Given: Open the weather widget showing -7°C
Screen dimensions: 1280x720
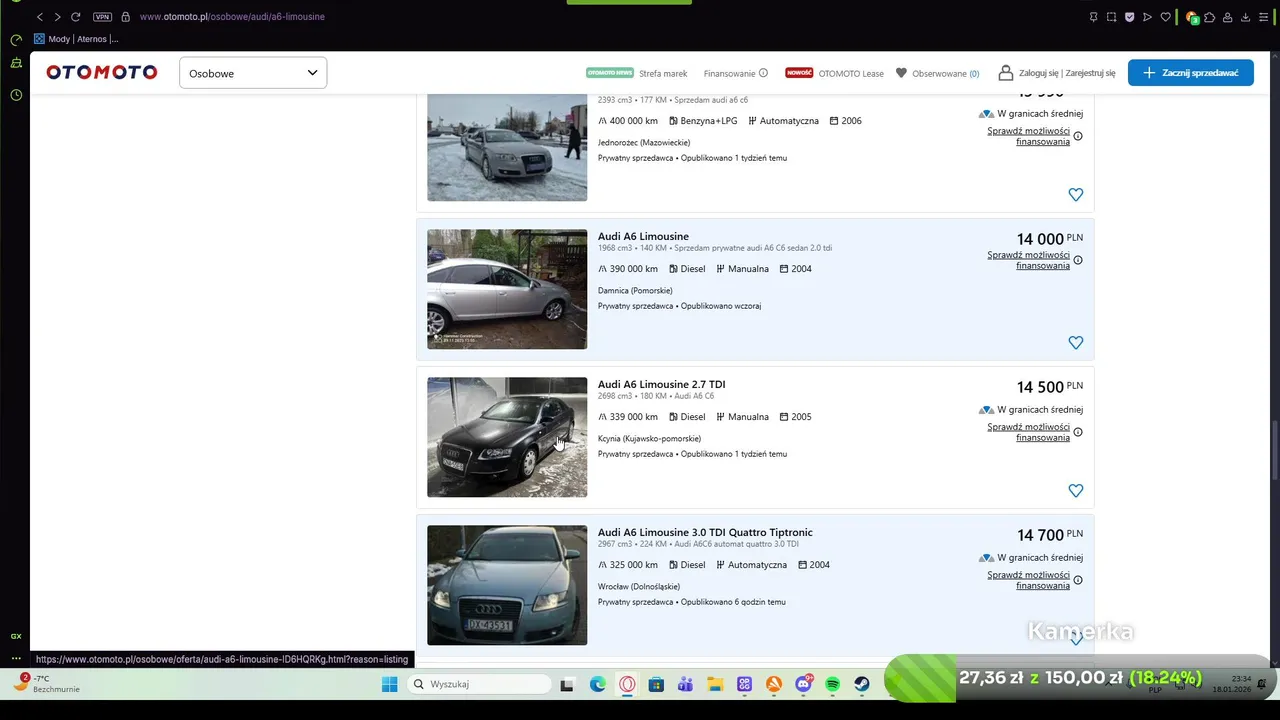Looking at the screenshot, I should 45,684.
